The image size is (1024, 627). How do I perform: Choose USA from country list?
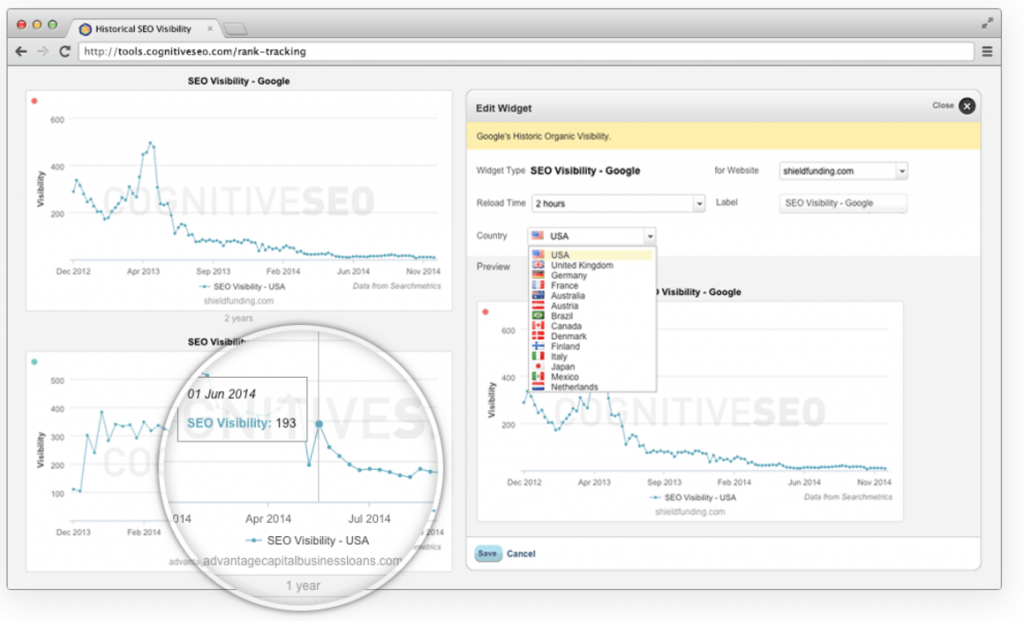(x=592, y=255)
